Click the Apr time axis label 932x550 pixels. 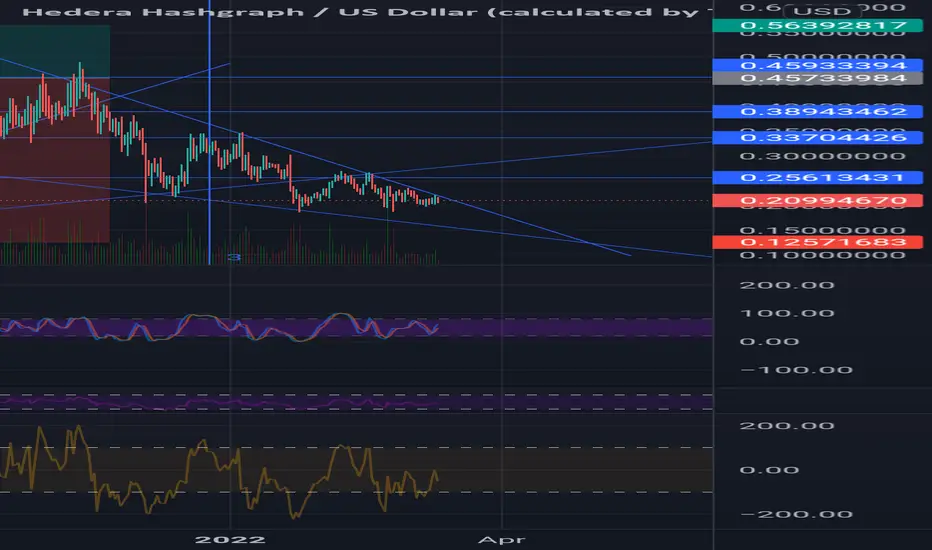[502, 540]
